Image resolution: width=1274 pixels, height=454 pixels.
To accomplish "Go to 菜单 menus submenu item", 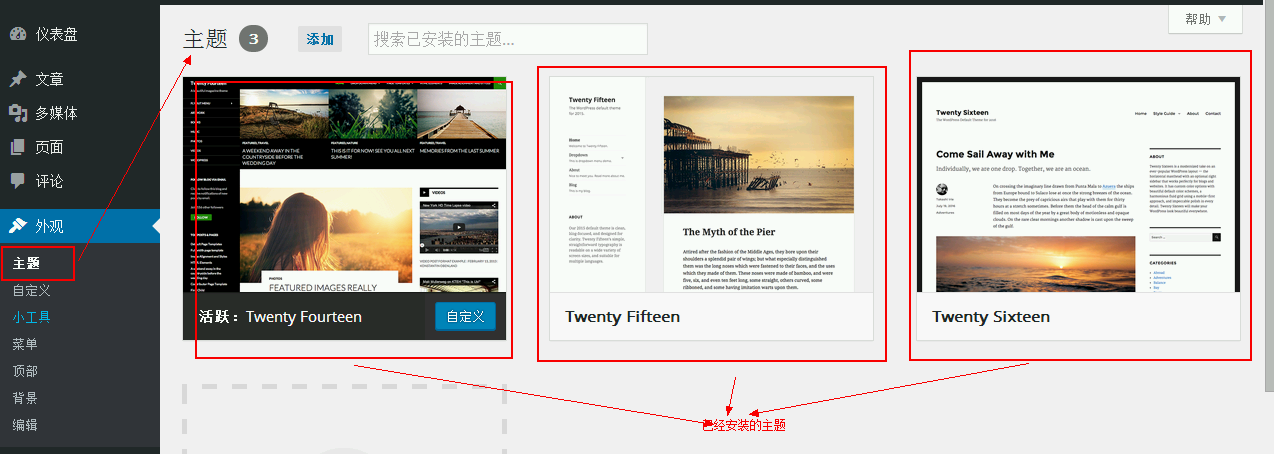I will point(26,344).
